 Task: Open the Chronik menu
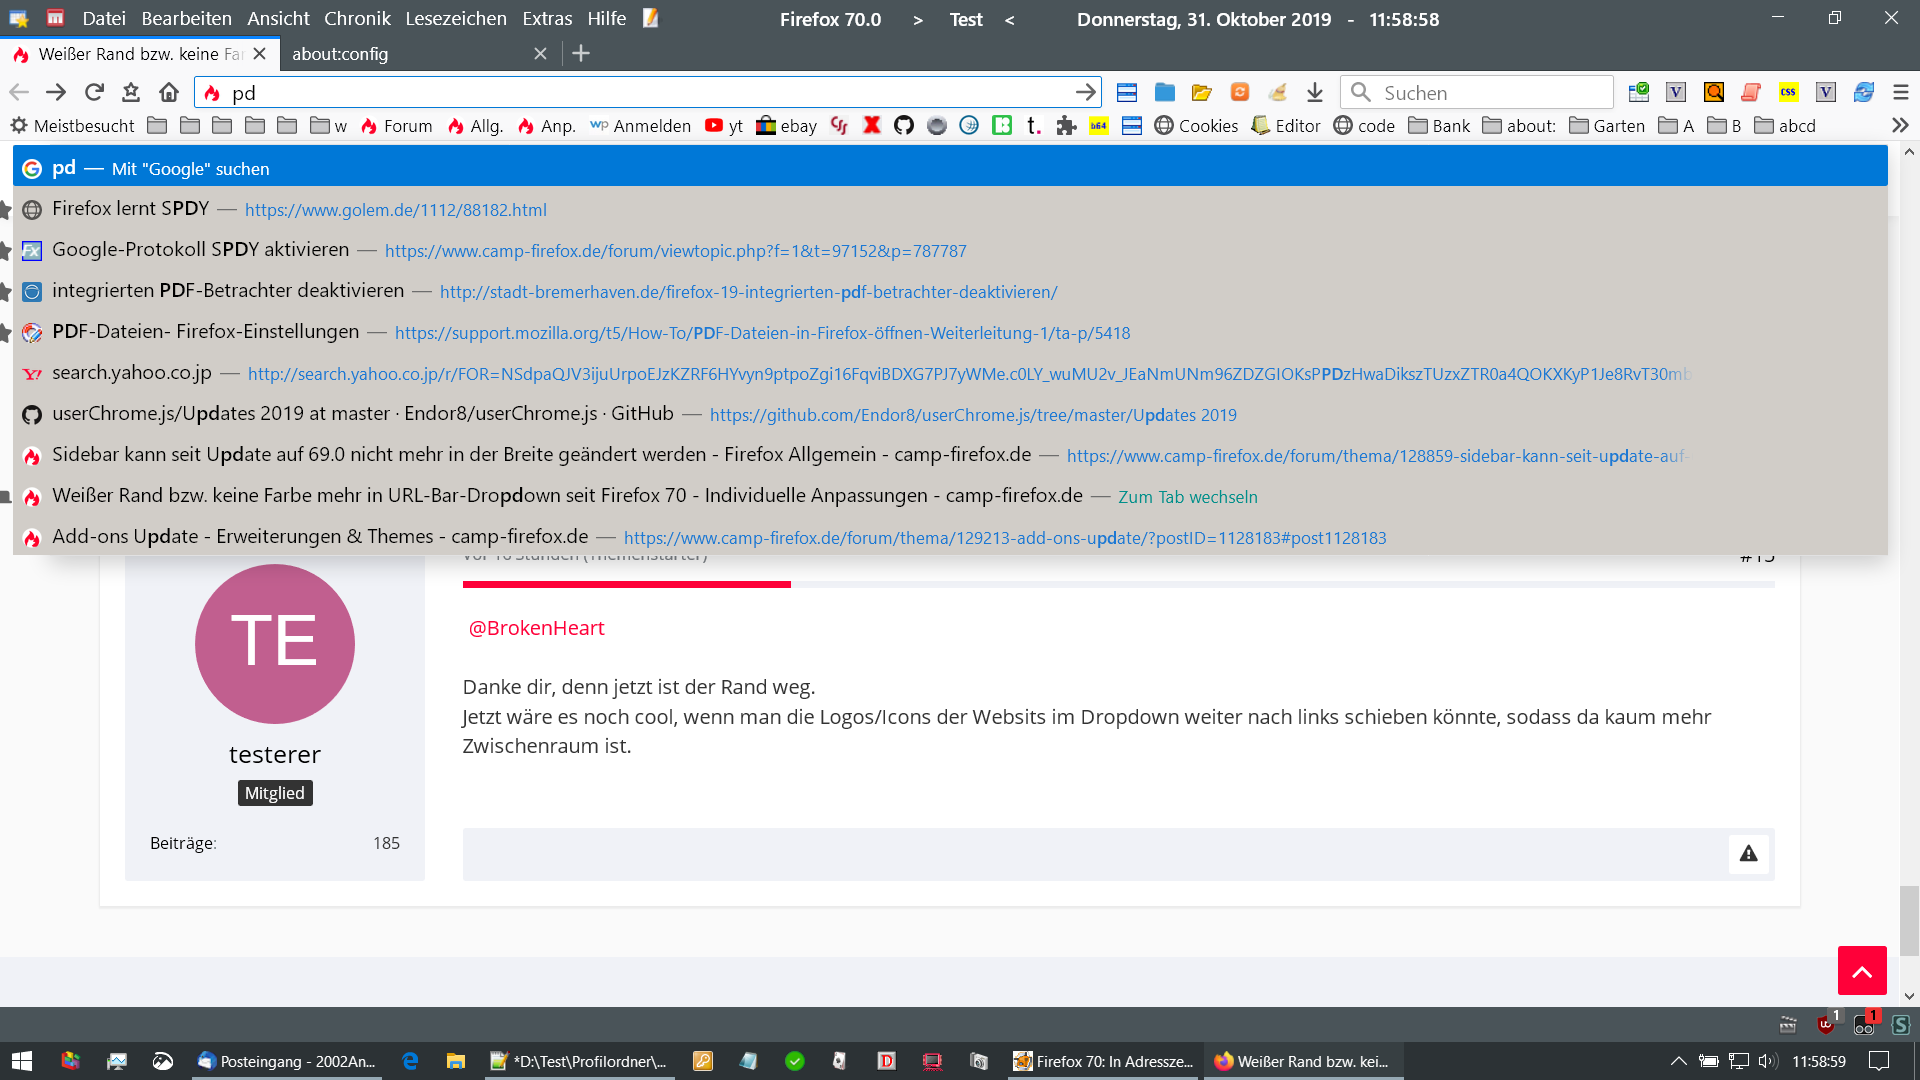click(x=356, y=18)
